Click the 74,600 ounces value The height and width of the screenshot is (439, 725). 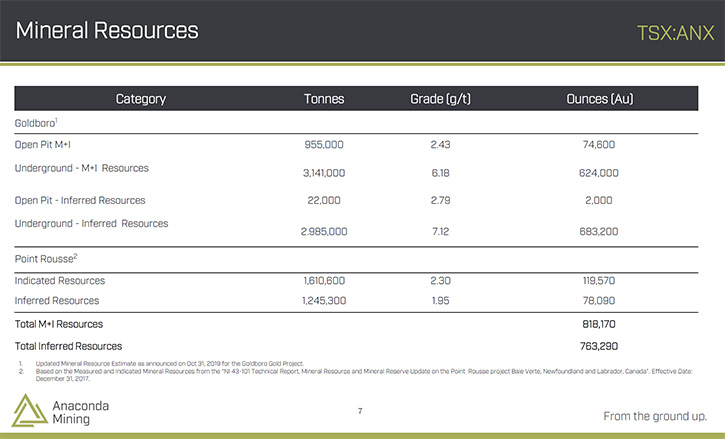[599, 145]
